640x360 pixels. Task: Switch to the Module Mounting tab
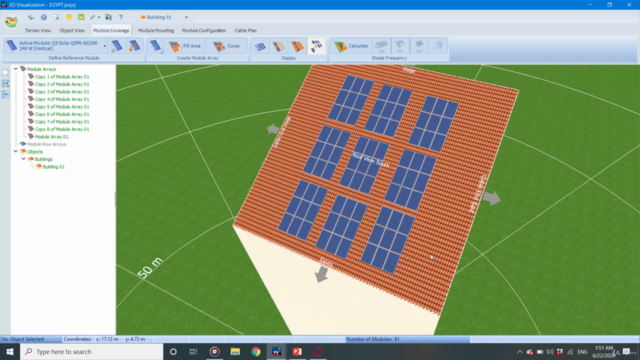(156, 30)
